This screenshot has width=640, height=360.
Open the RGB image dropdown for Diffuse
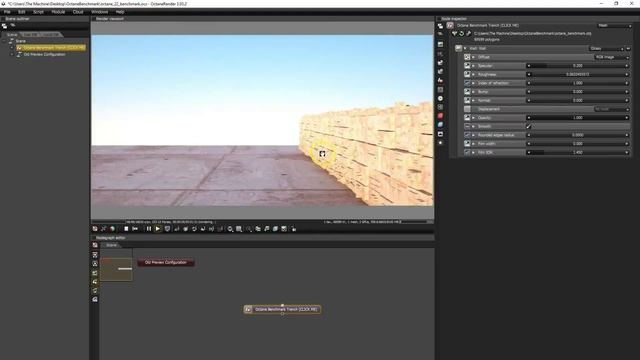pos(612,57)
